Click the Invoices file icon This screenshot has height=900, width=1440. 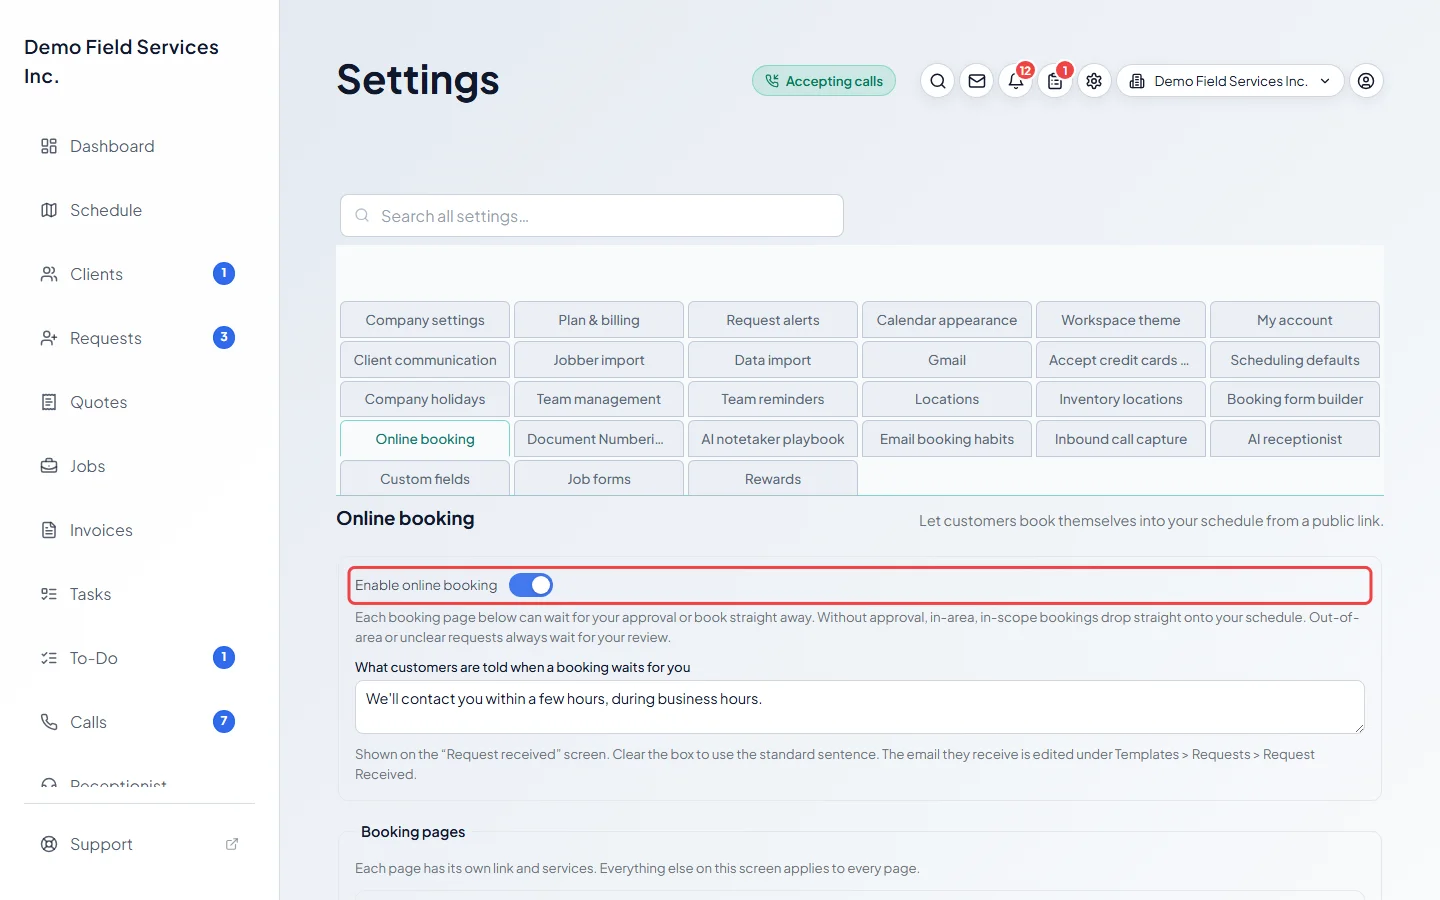coord(49,530)
